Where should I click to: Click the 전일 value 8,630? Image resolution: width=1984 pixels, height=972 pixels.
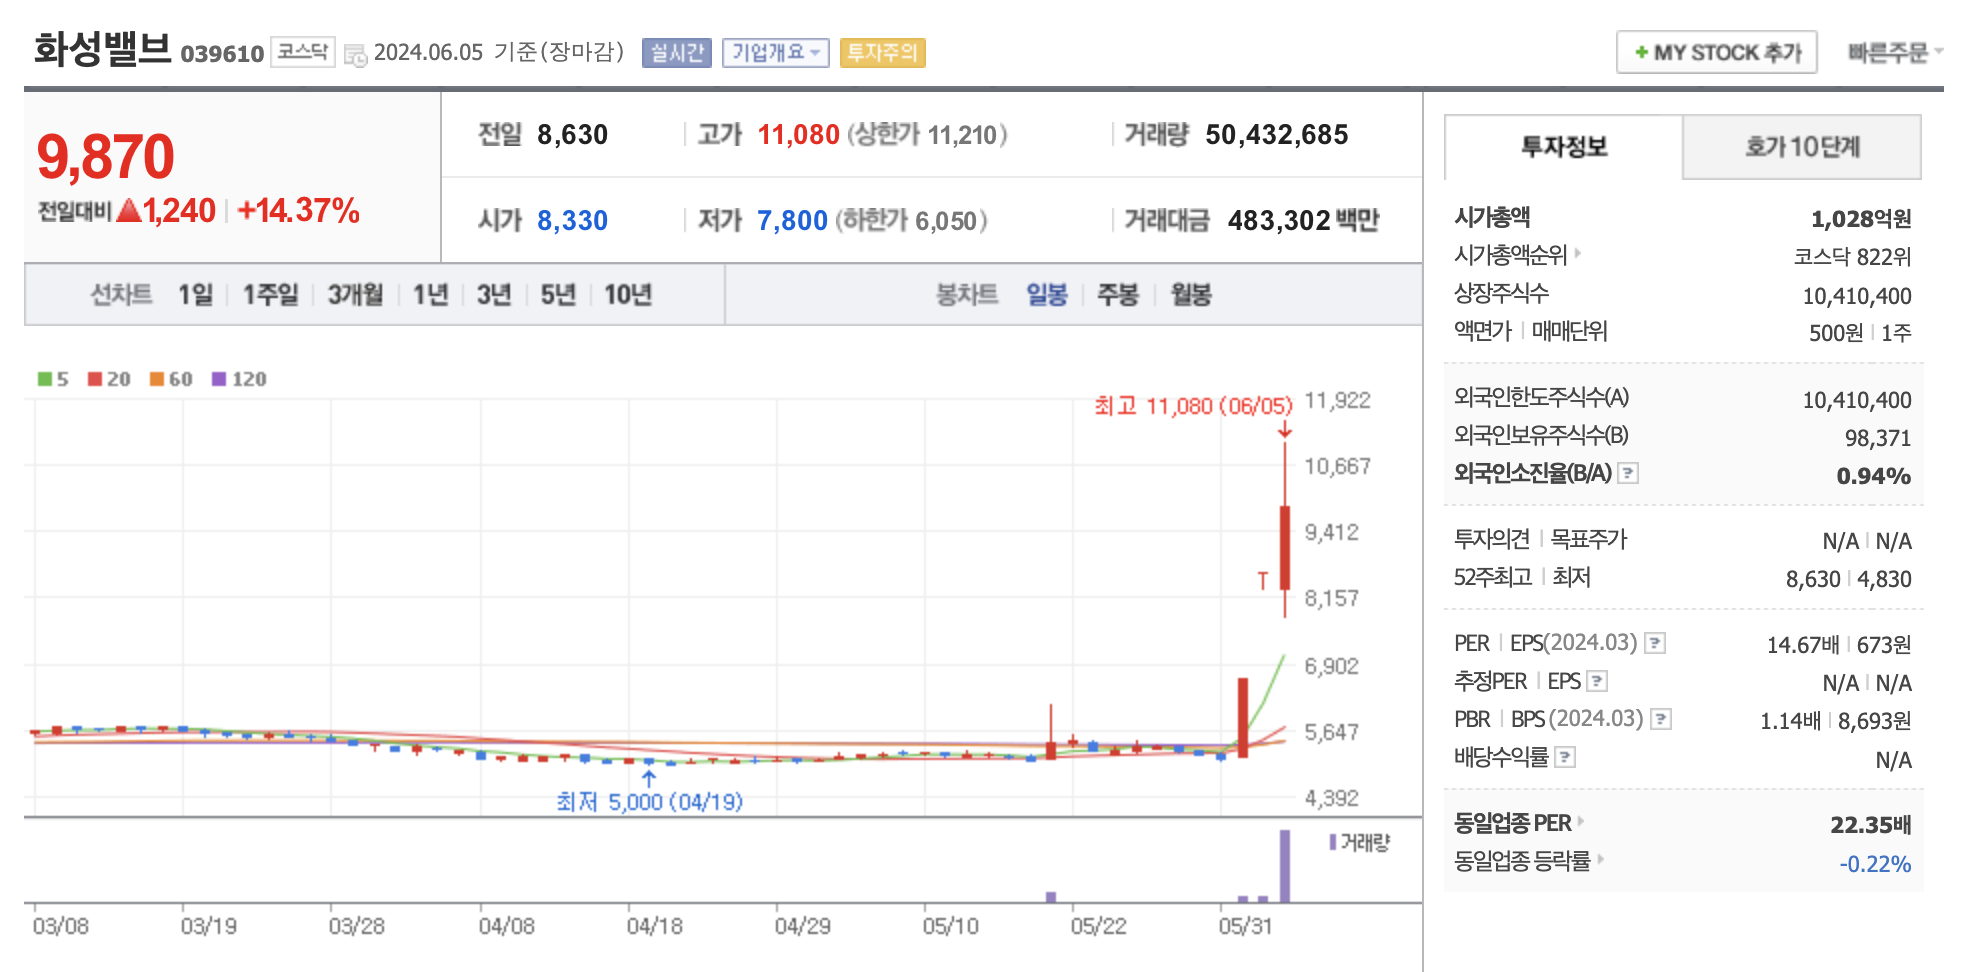[572, 135]
